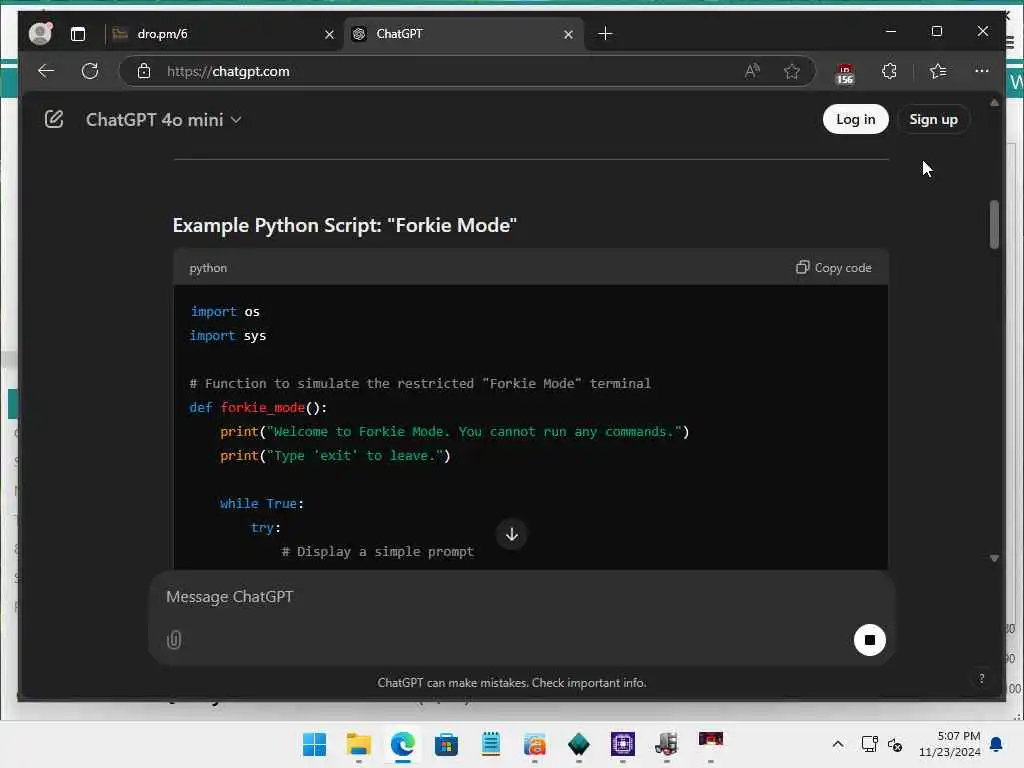Click the scrollbar down arrow

[994, 558]
